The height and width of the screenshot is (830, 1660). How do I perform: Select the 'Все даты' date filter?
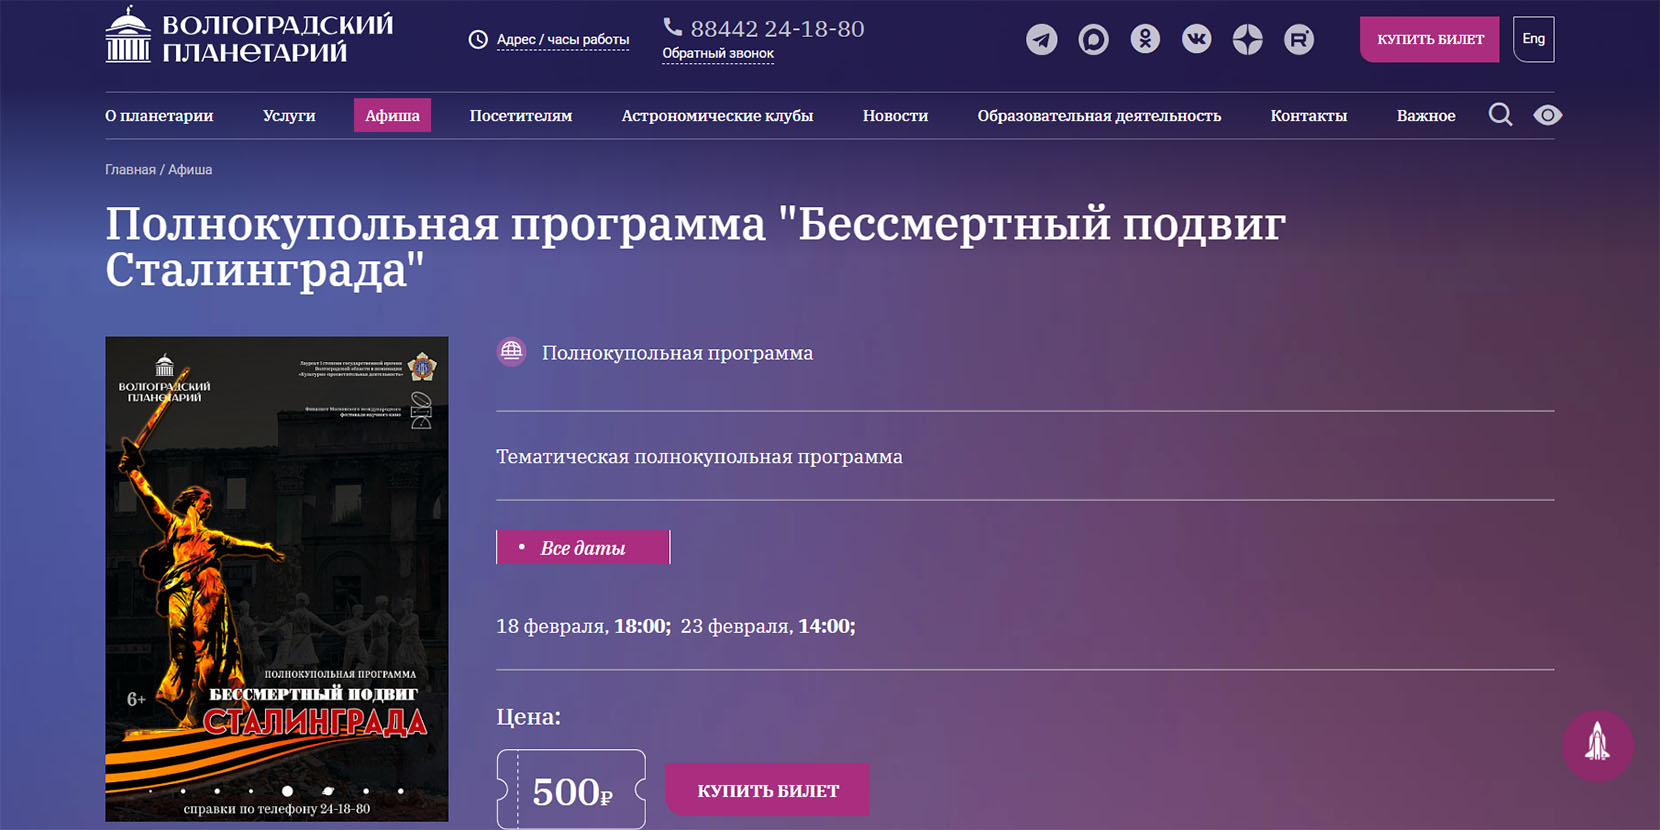[x=583, y=547]
